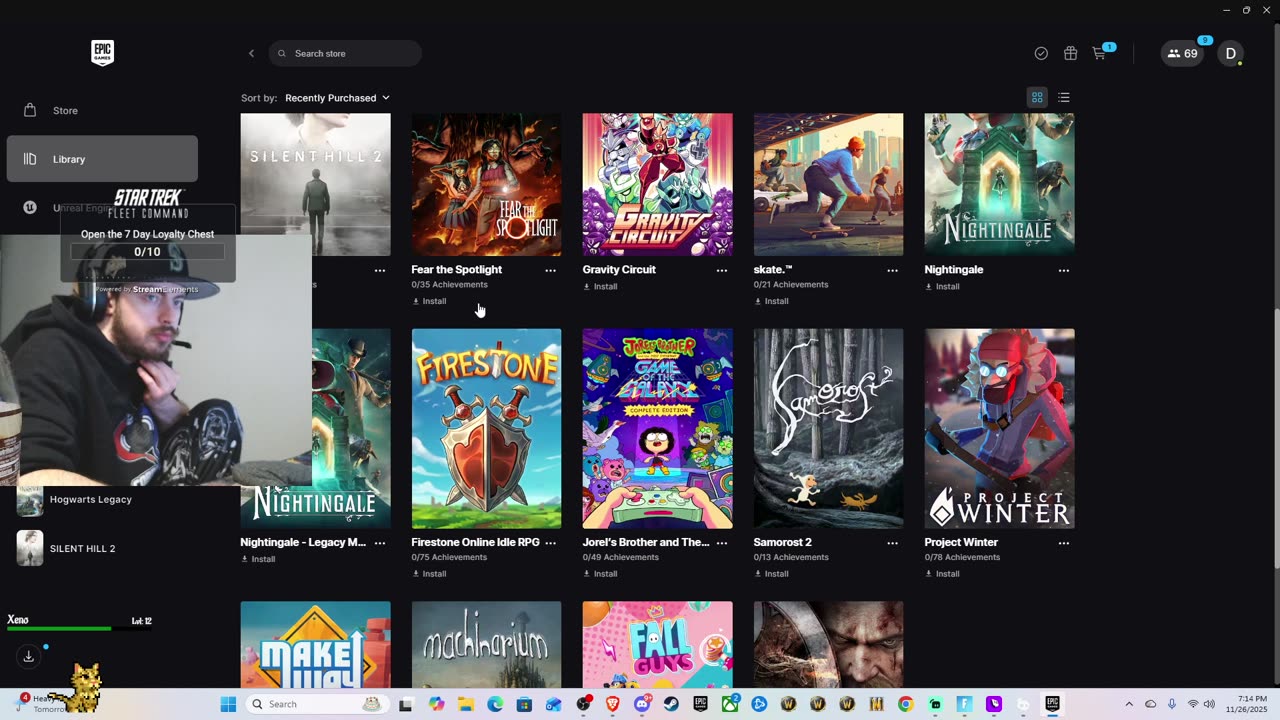Open skate. cover art
Image resolution: width=1280 pixels, height=720 pixels.
click(x=828, y=184)
